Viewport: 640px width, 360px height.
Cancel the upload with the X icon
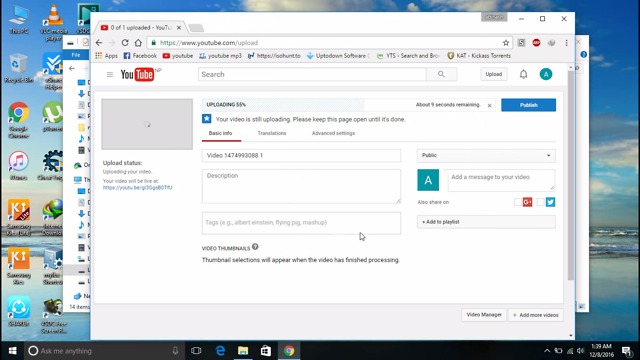click(x=489, y=105)
